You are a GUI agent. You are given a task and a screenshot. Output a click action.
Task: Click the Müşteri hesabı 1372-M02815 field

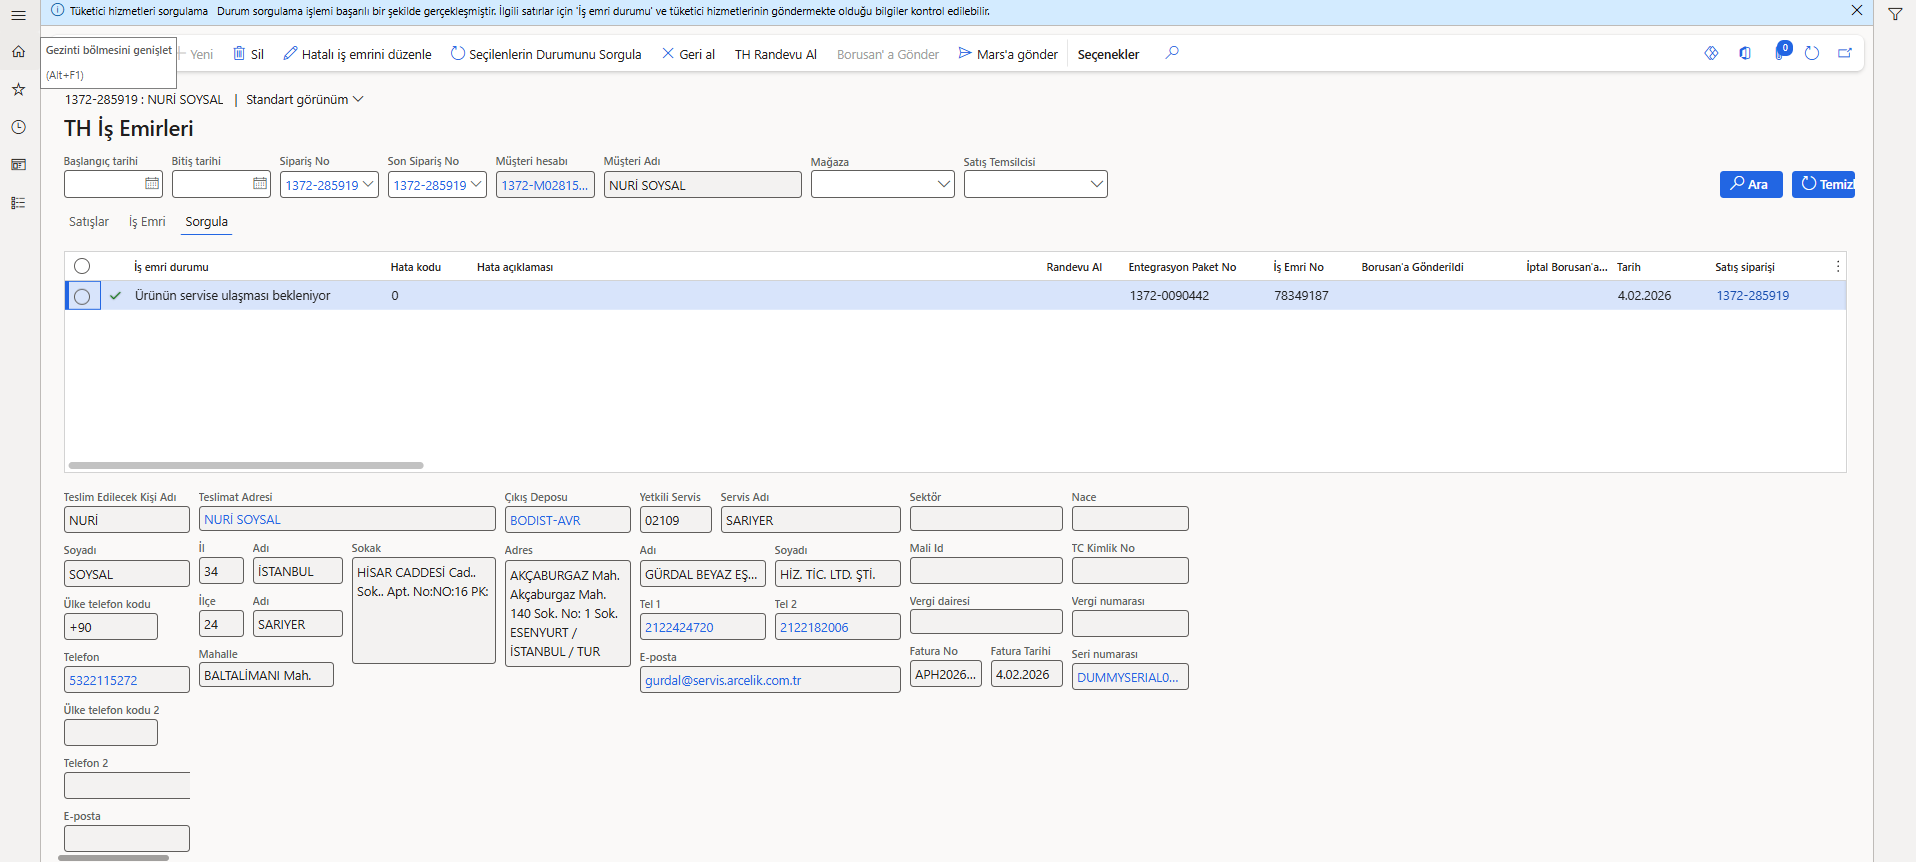545,185
